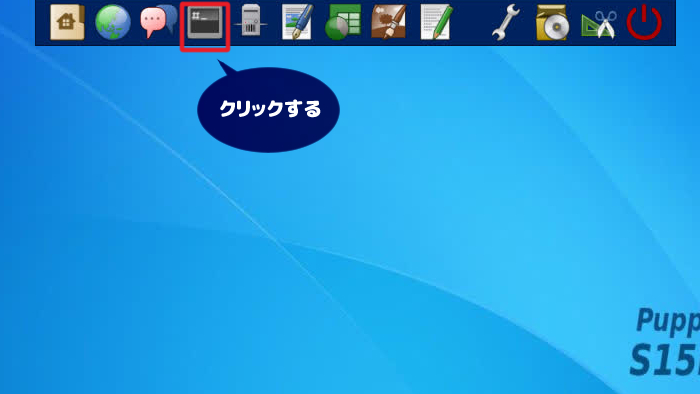Click the S15 version text on the wallpaper
This screenshot has width=700, height=394.
click(x=665, y=360)
